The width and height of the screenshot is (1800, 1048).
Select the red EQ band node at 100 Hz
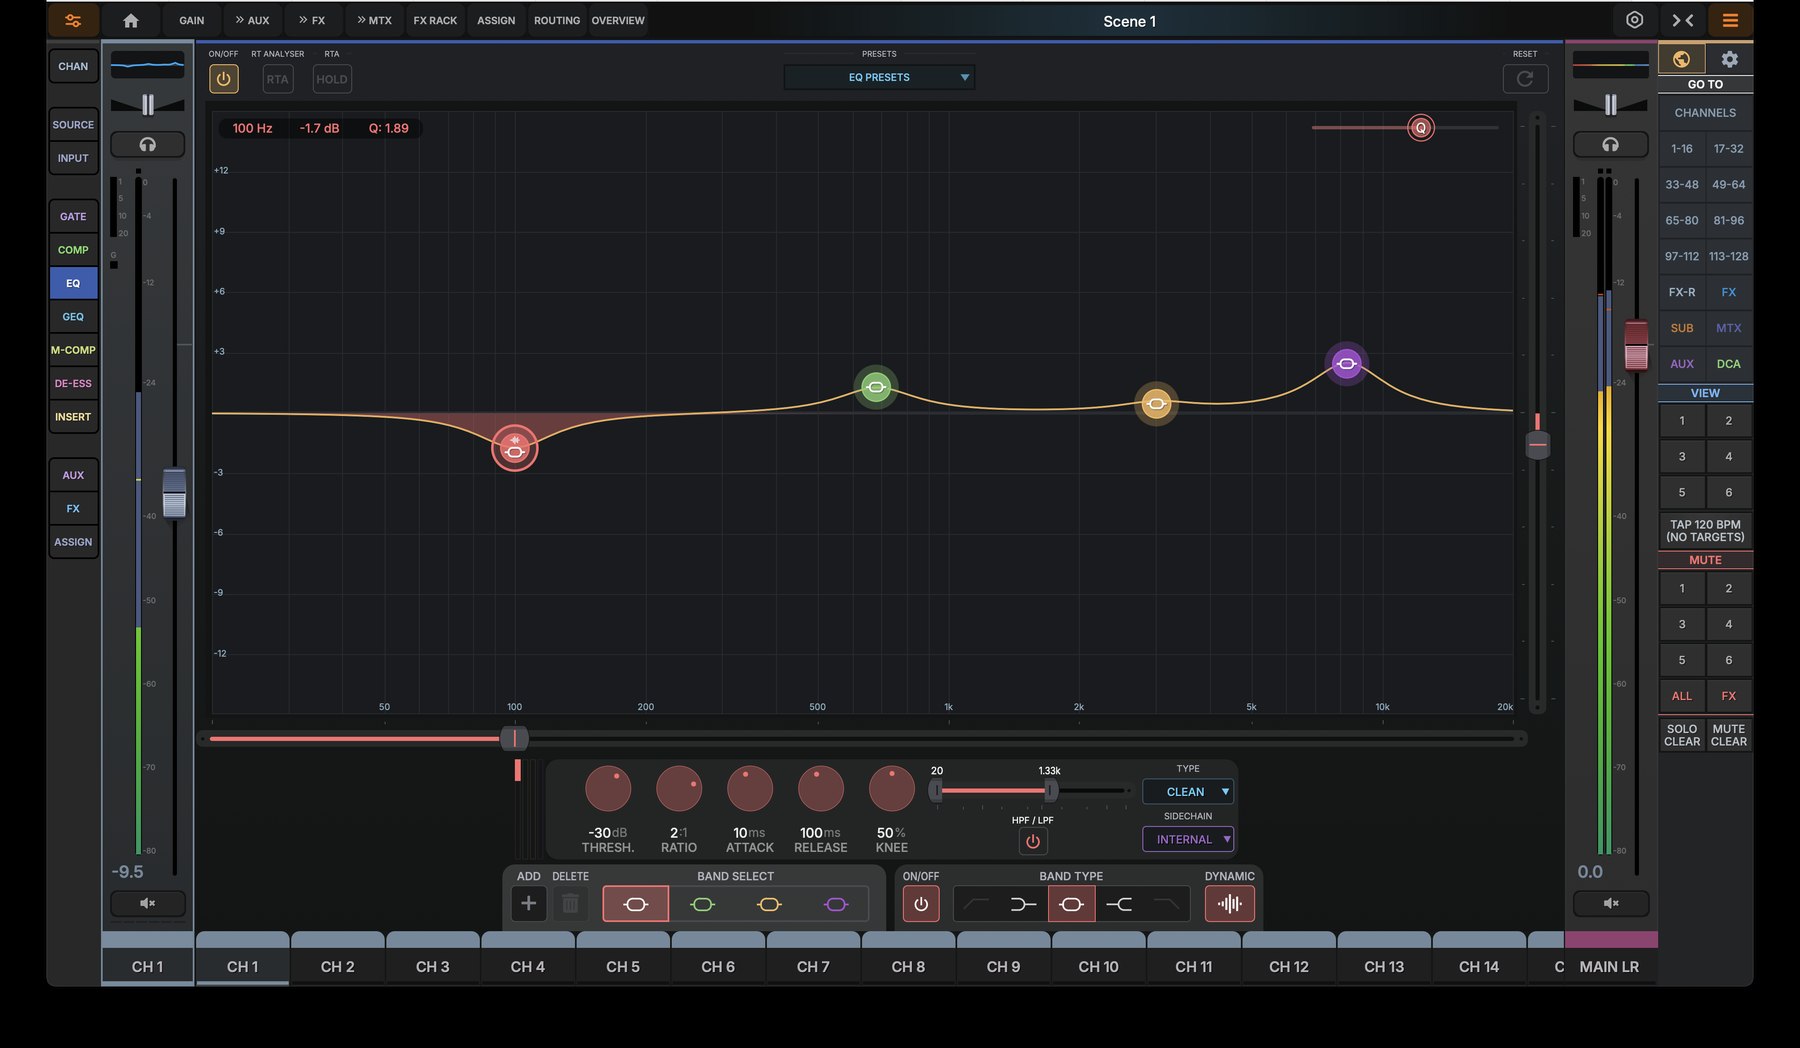(514, 450)
